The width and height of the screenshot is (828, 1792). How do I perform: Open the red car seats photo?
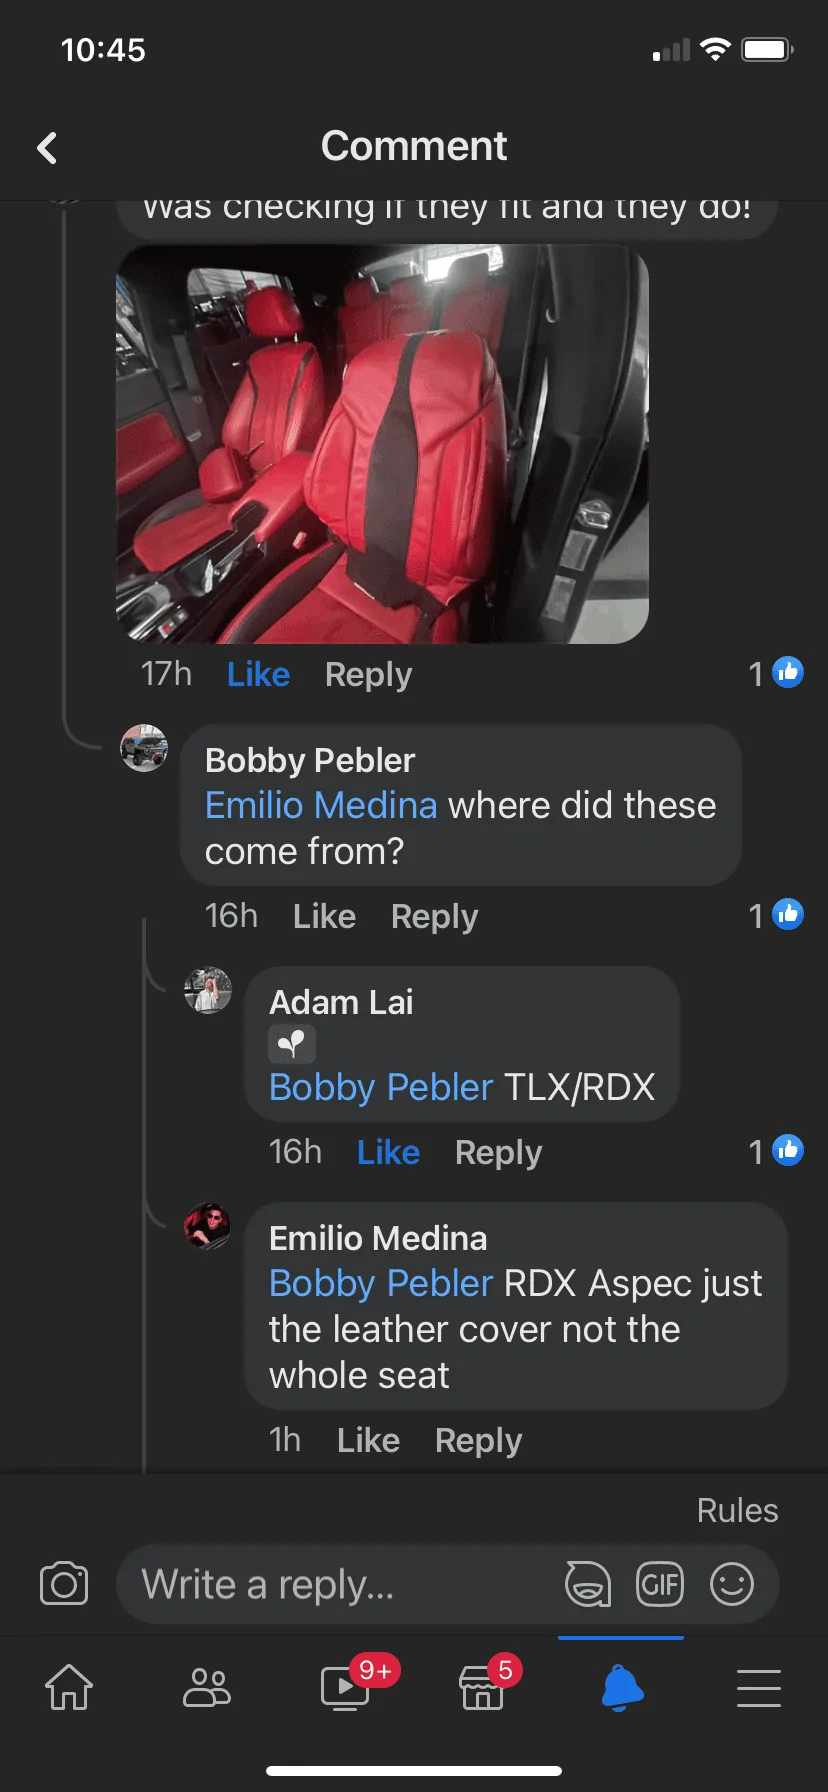tap(383, 444)
